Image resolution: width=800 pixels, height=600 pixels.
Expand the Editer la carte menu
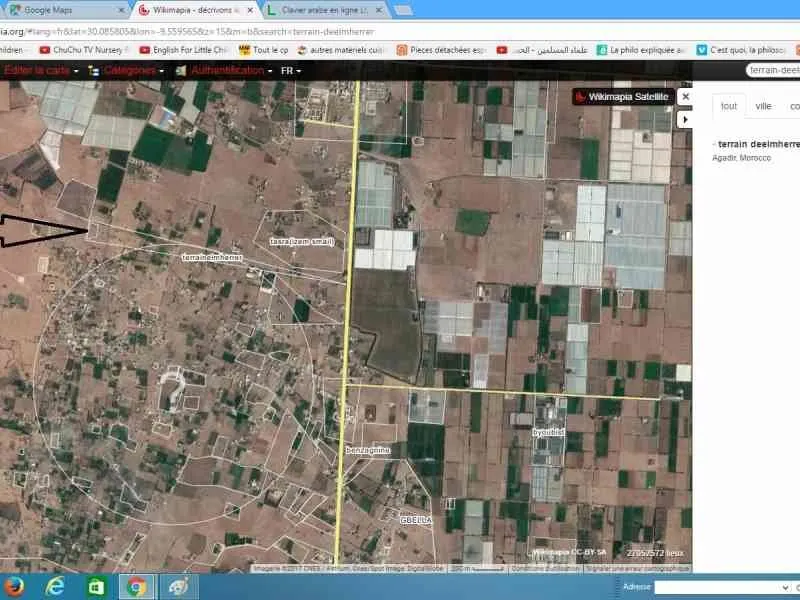41,70
